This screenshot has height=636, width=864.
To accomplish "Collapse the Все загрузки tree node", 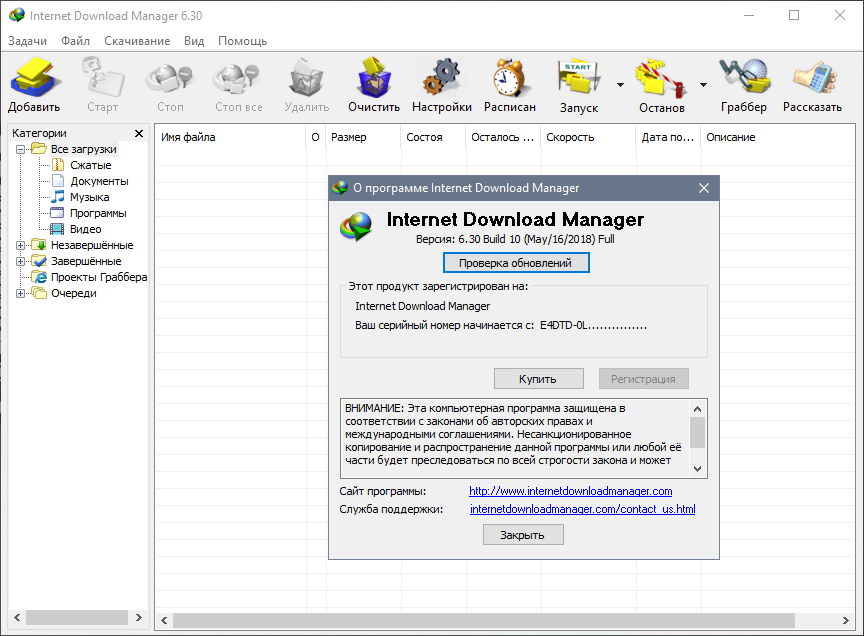I will click(x=20, y=149).
